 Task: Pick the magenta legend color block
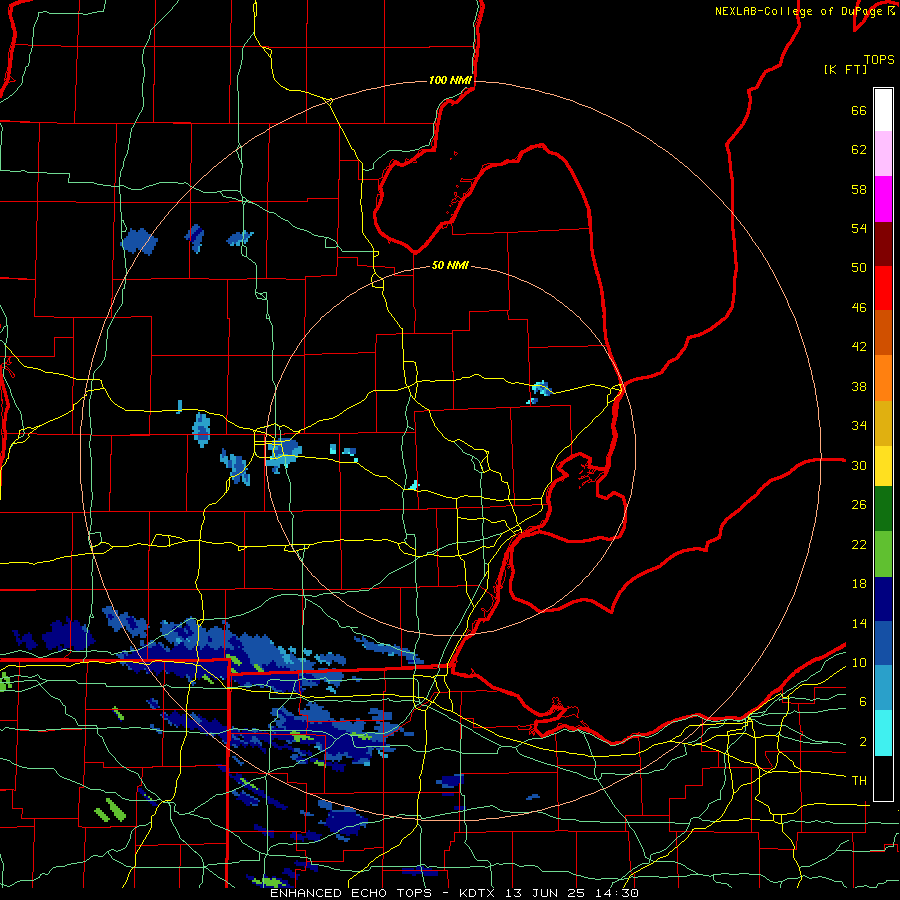coord(883,199)
